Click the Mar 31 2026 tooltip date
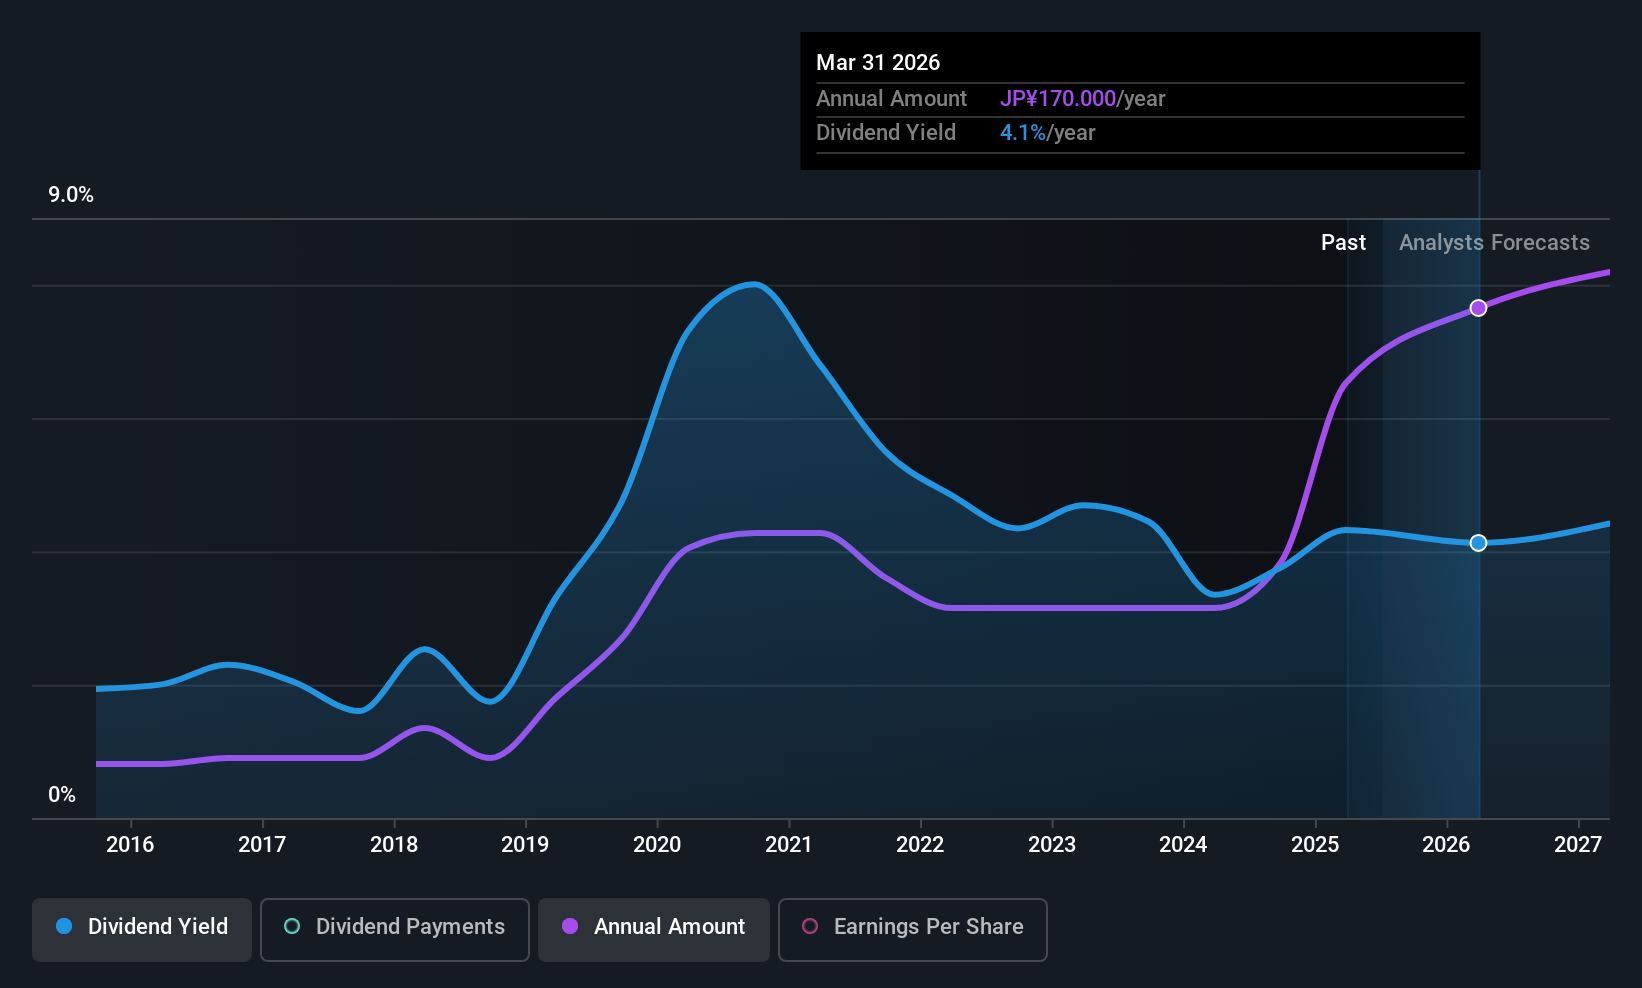The width and height of the screenshot is (1642, 988). click(878, 62)
